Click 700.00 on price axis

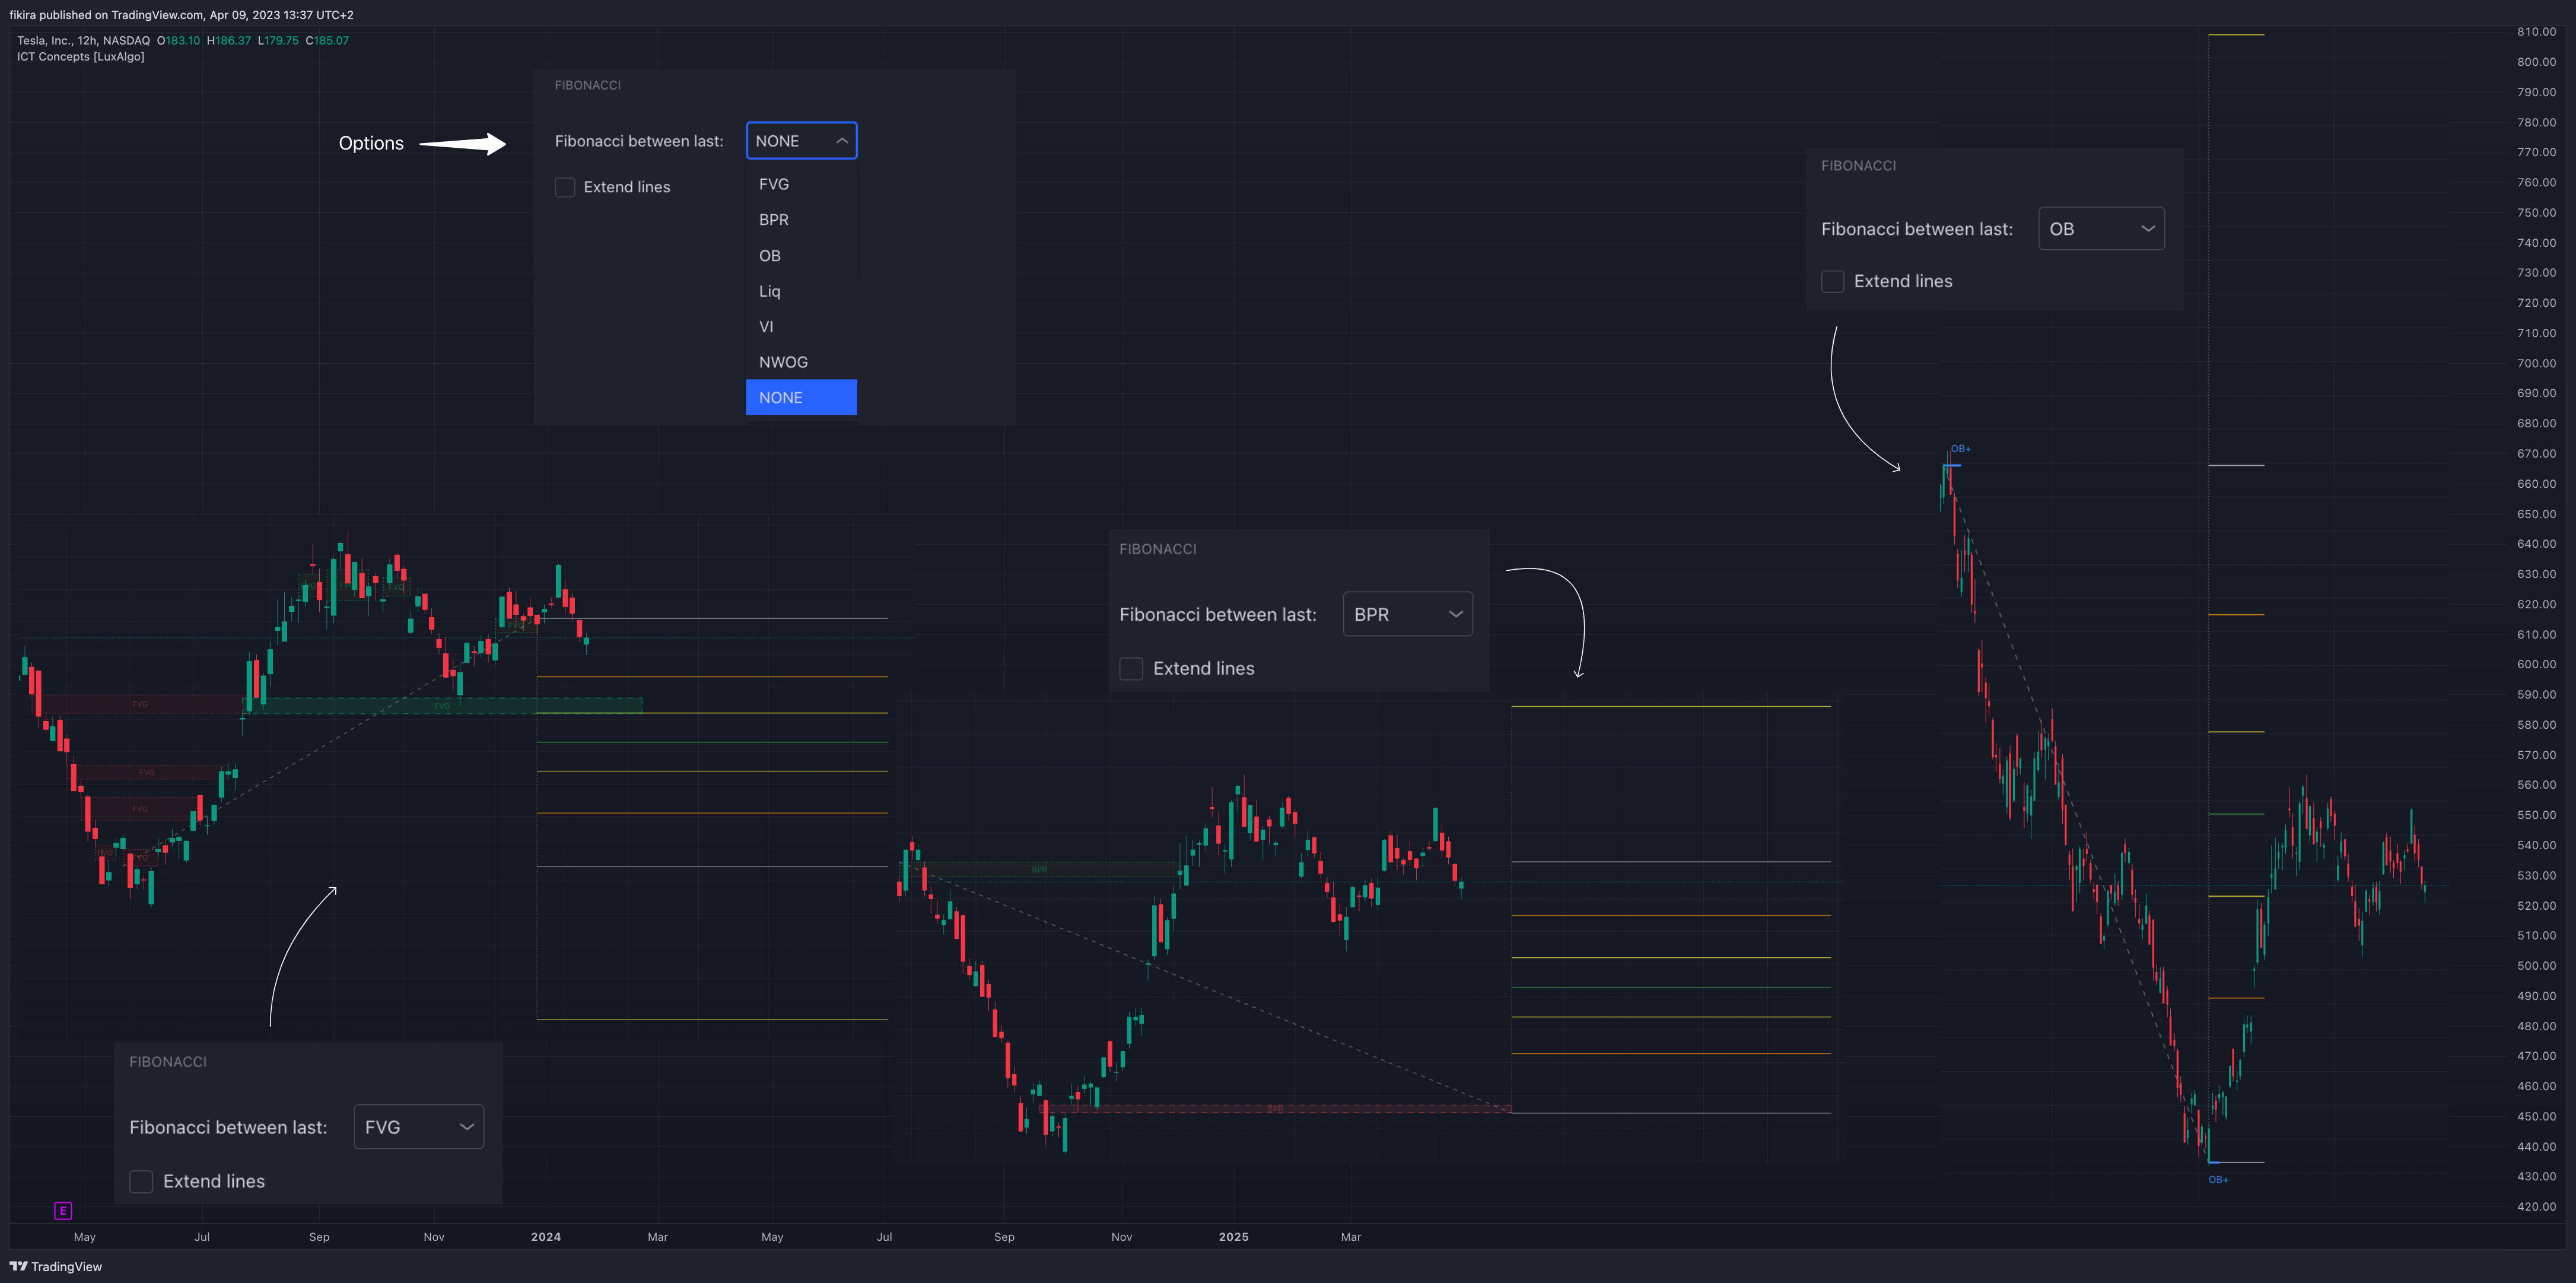tap(2536, 363)
